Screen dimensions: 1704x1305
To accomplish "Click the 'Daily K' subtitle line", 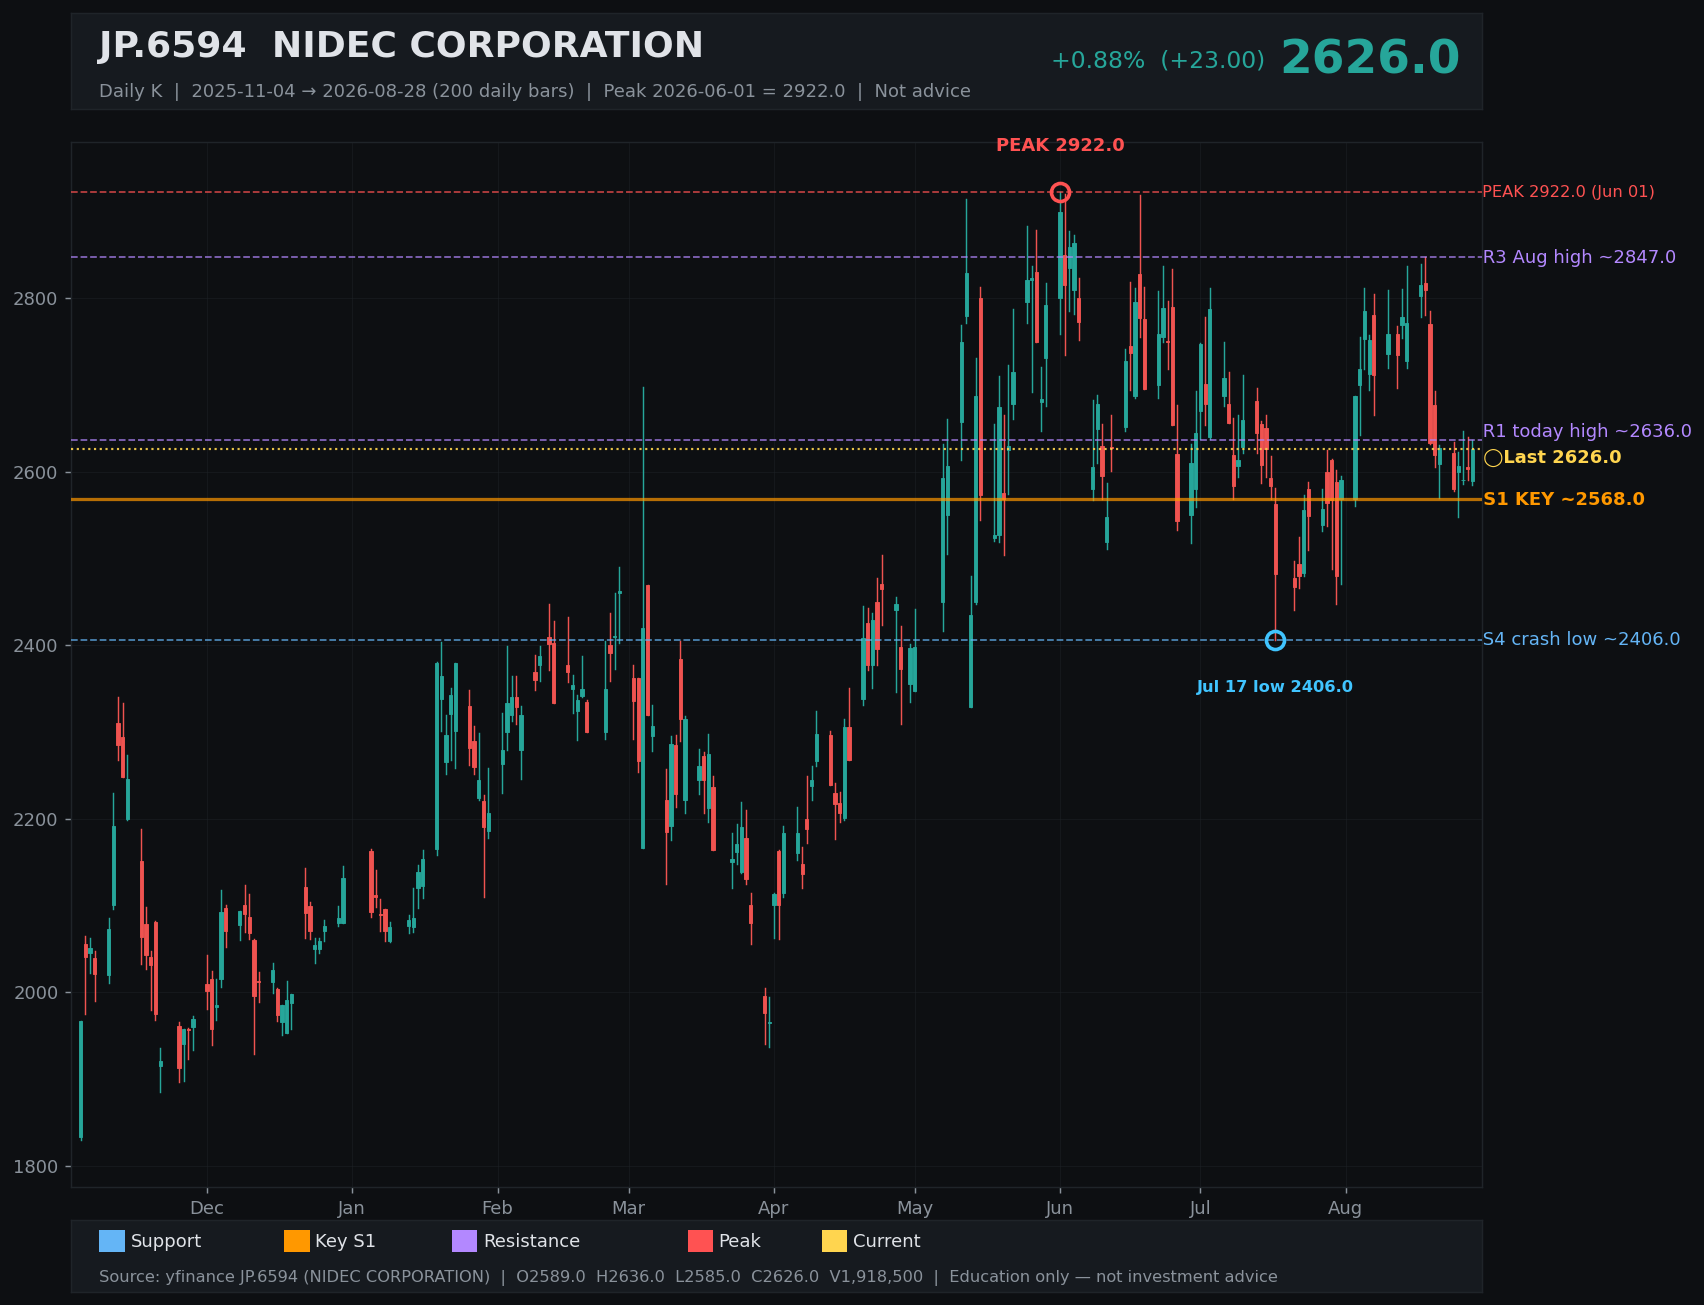I will click(x=535, y=91).
